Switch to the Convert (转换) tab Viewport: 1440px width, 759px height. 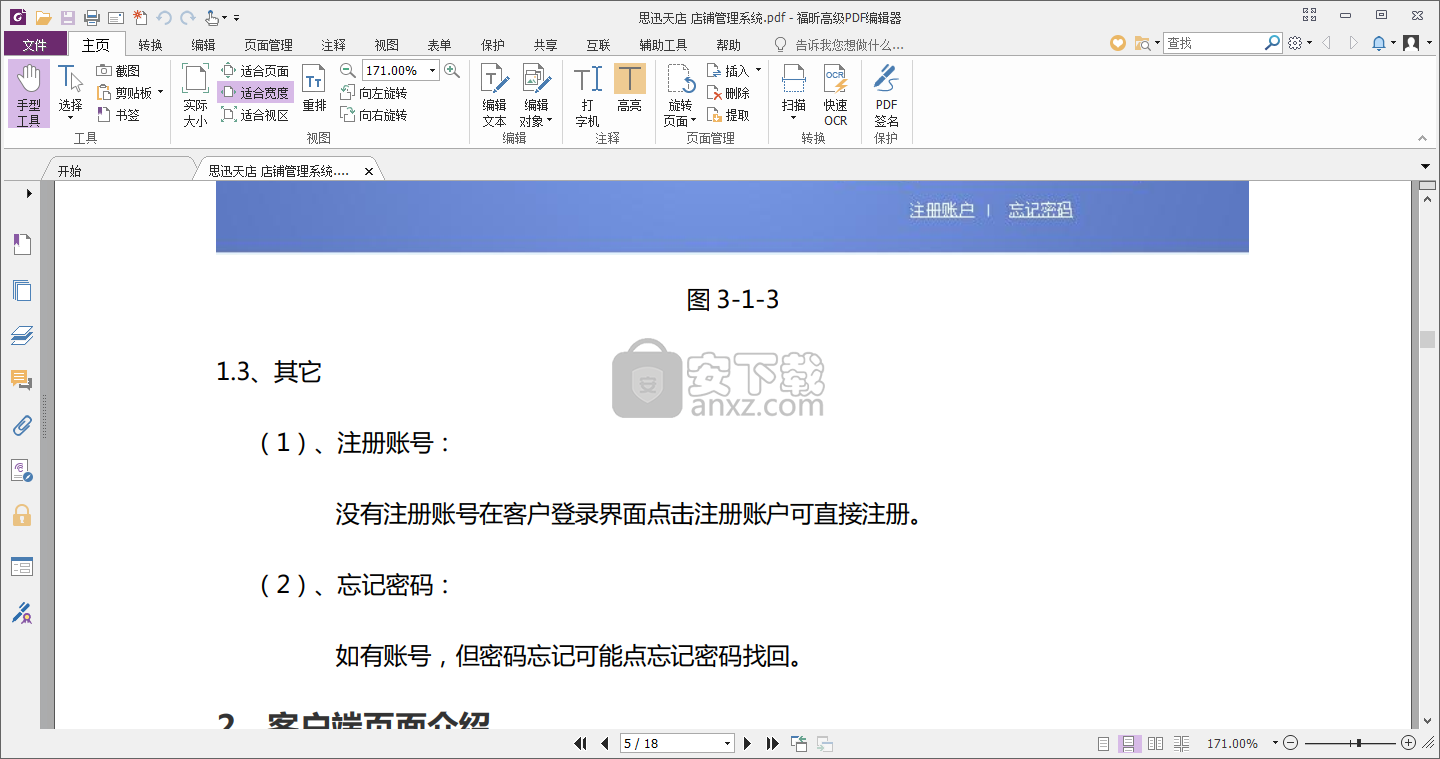click(x=150, y=45)
